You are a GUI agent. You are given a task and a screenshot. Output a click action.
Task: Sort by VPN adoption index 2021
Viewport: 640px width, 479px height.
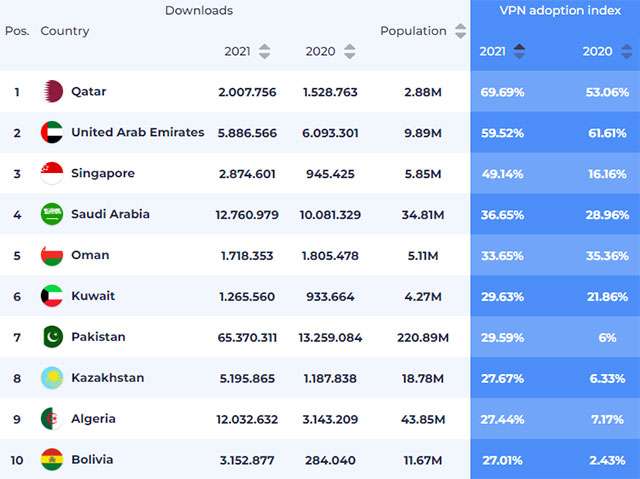[x=518, y=52]
